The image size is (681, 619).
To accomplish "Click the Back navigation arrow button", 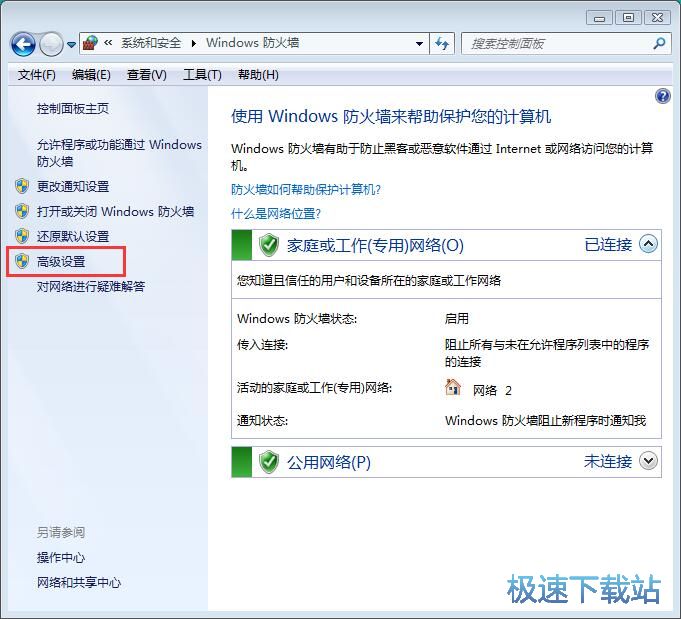I will point(23,44).
